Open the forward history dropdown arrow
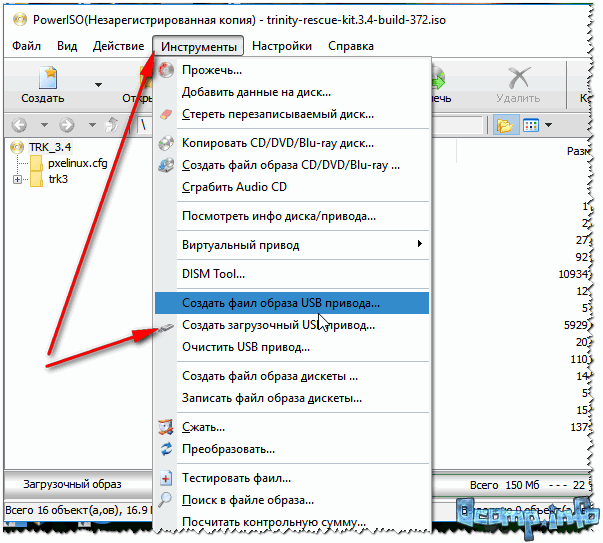603x543 pixels. (x=92, y=125)
